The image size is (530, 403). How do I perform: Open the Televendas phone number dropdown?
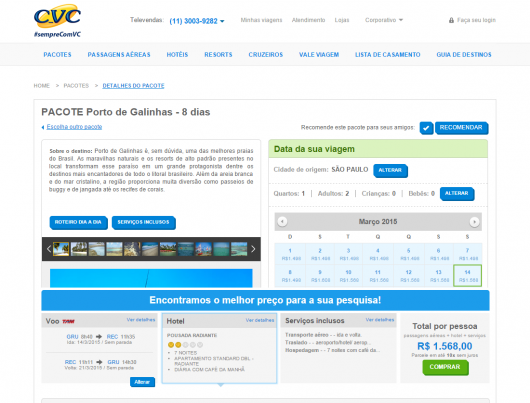[x=197, y=21]
